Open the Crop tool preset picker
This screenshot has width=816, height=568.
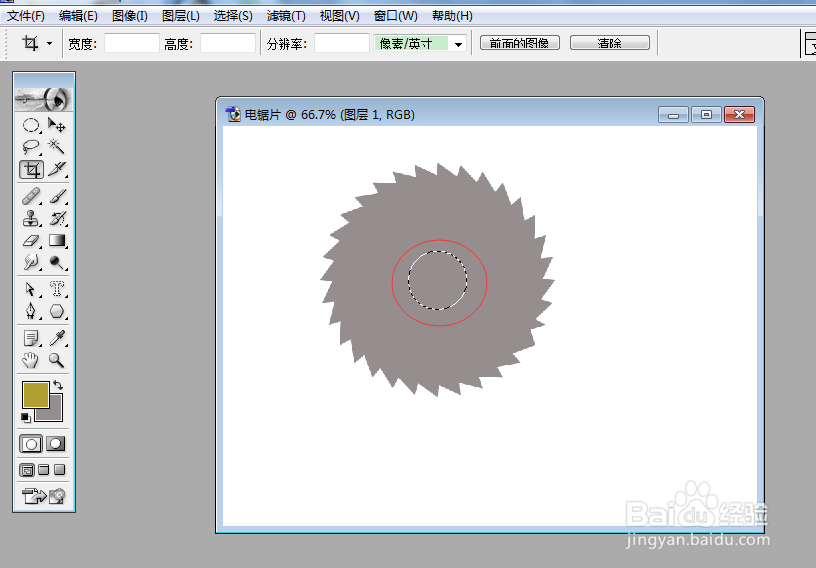pos(49,44)
